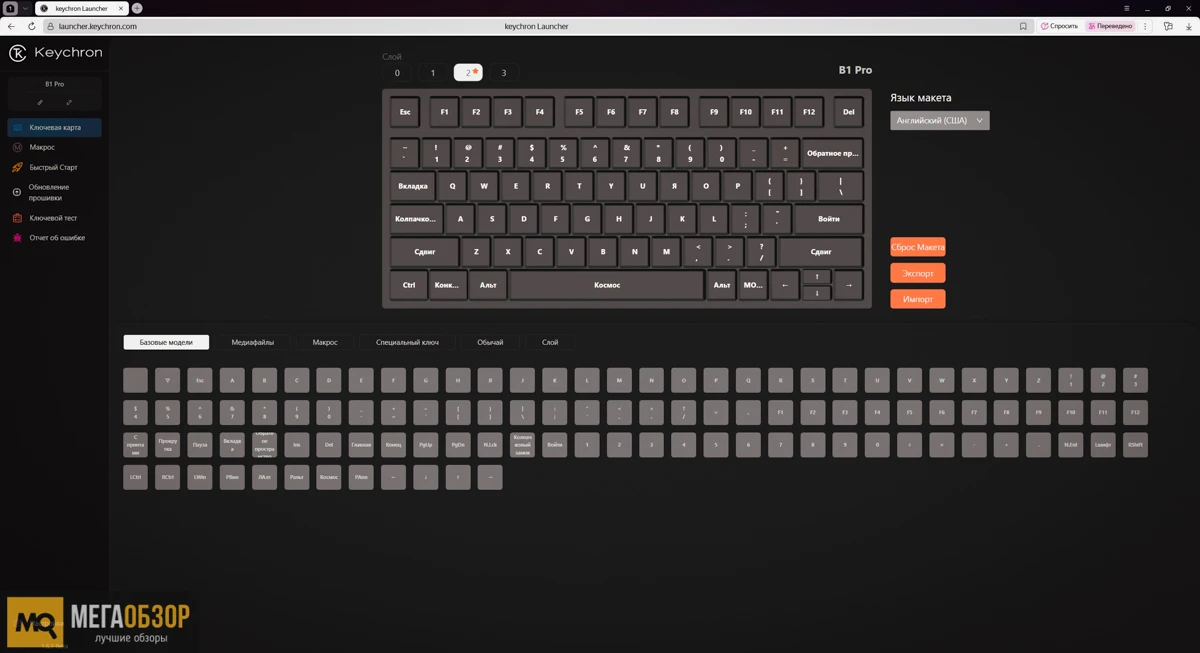Pick the PgUp key in the palette
This screenshot has height=653, width=1200.
coord(426,445)
